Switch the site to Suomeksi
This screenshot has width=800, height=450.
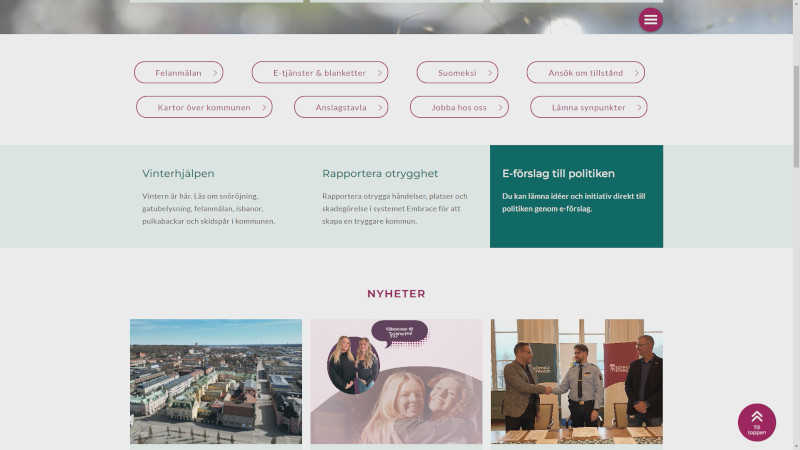(457, 72)
